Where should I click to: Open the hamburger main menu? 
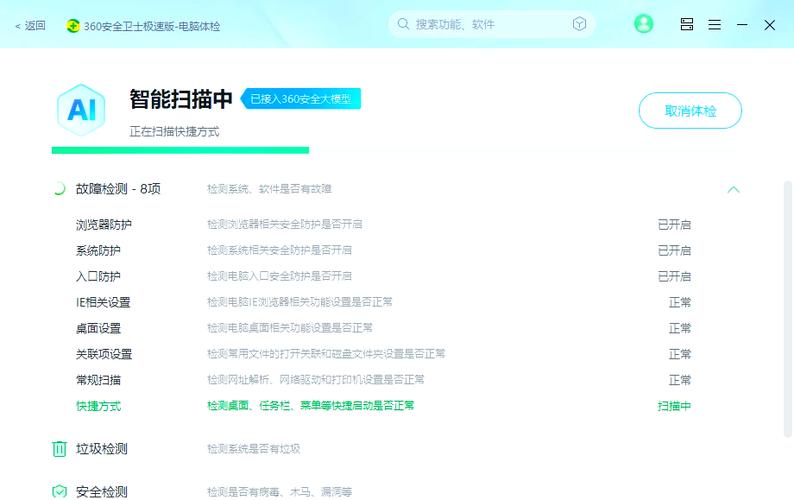pos(714,24)
